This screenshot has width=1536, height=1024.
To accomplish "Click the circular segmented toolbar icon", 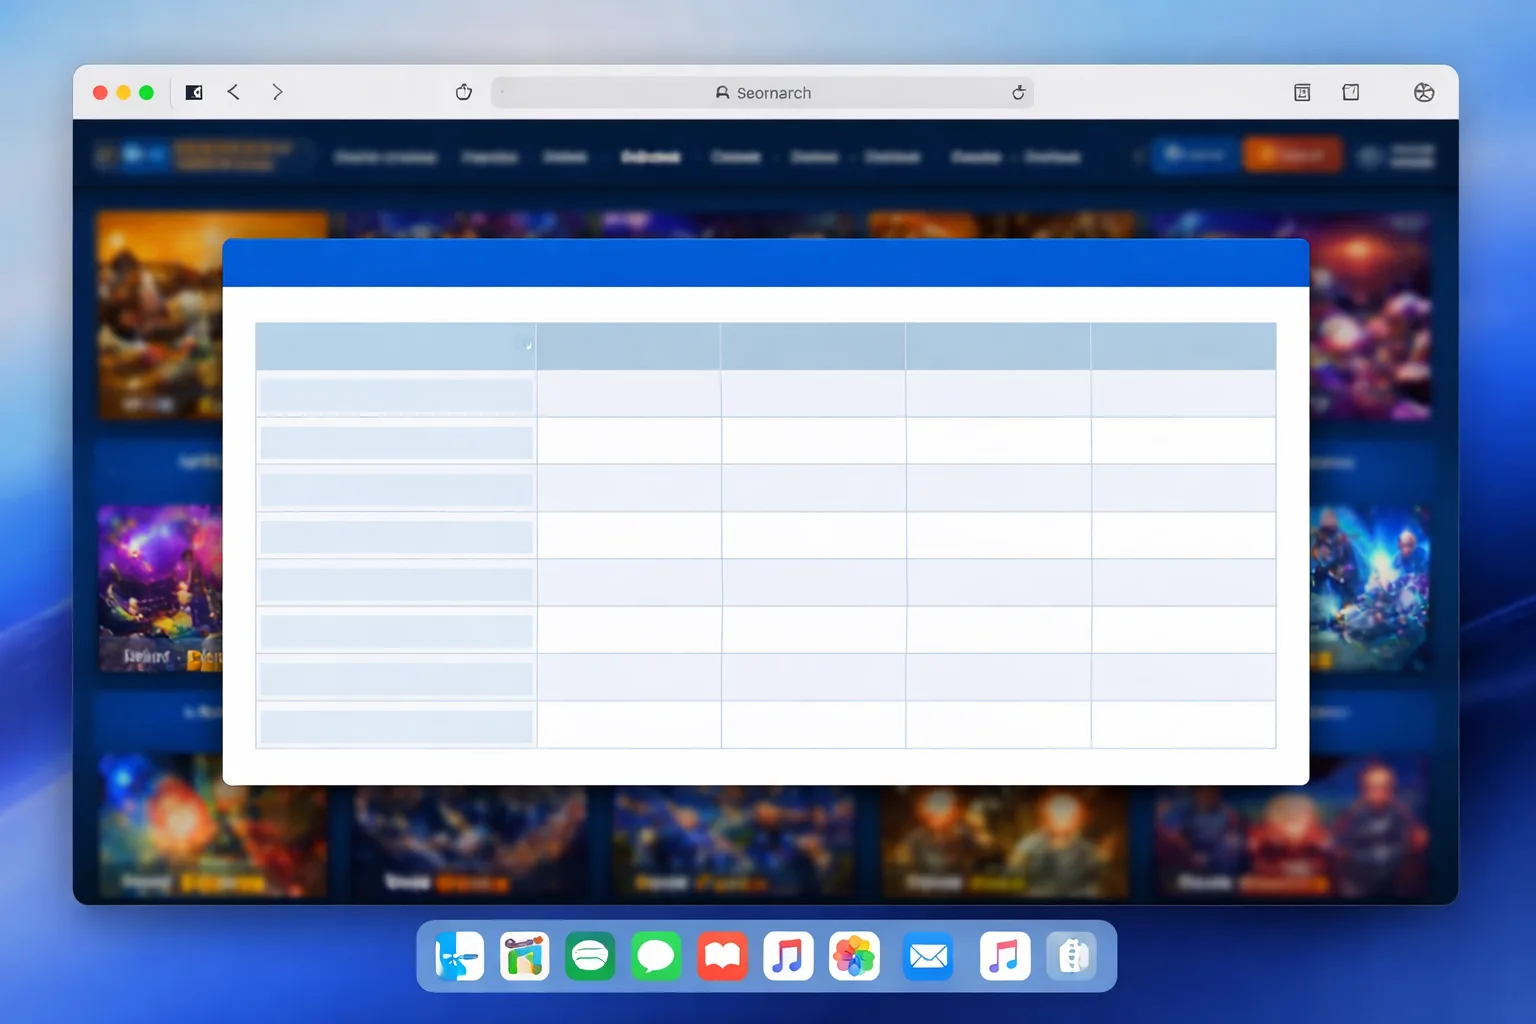I will tap(1424, 93).
